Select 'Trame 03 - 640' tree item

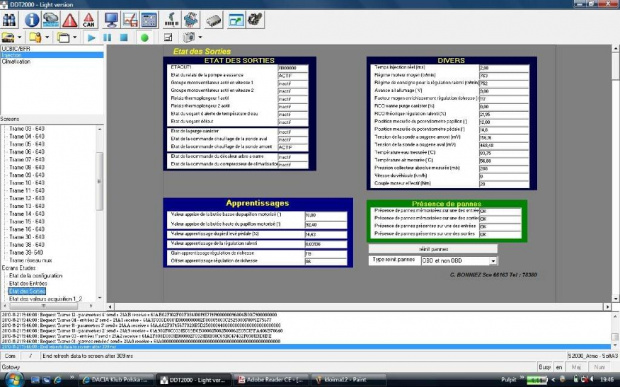tap(27, 129)
